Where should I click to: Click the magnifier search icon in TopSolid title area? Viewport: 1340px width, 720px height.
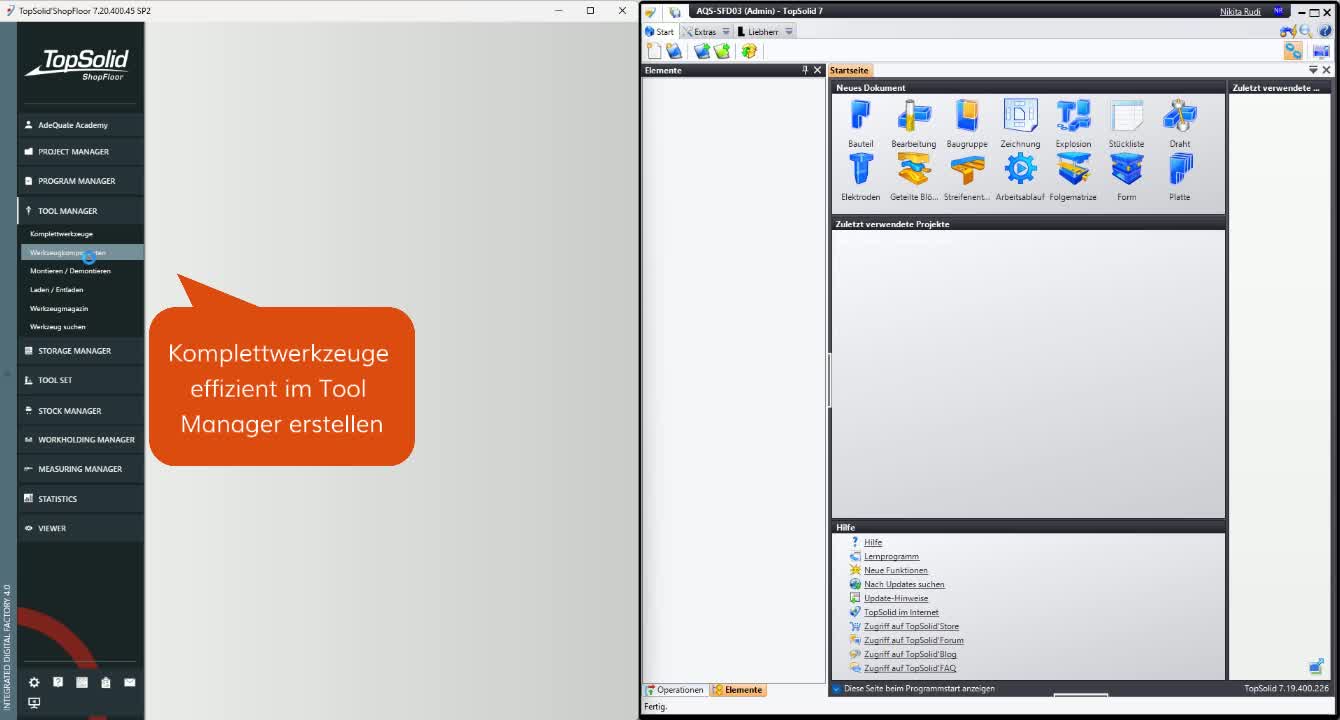click(x=1306, y=31)
